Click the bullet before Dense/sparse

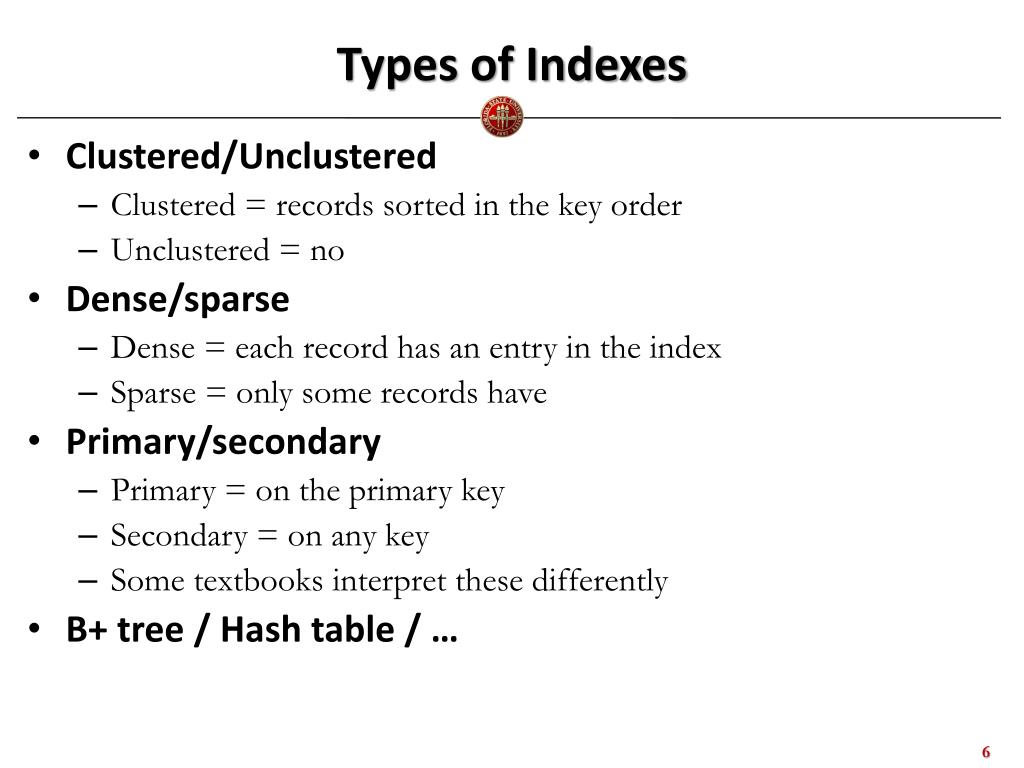35,298
